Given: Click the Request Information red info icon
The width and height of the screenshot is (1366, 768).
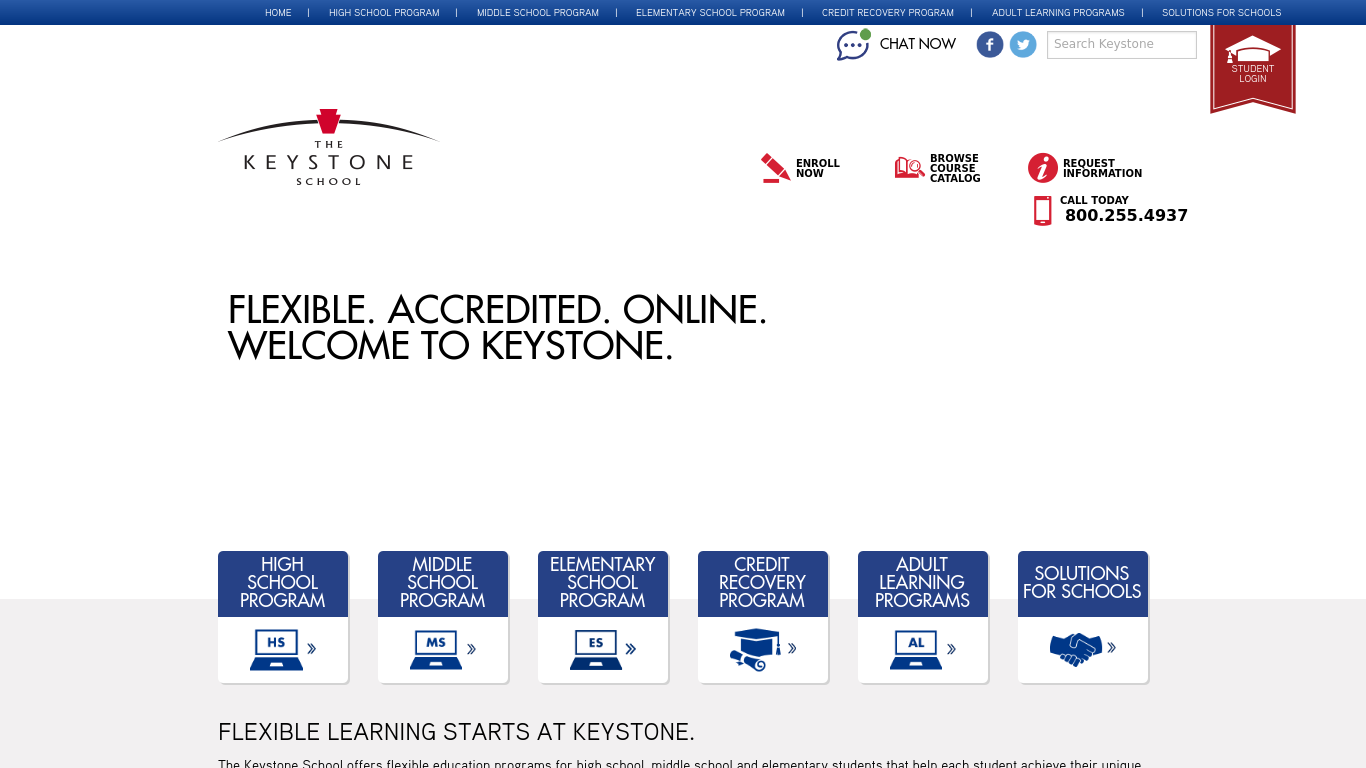Looking at the screenshot, I should point(1042,168).
